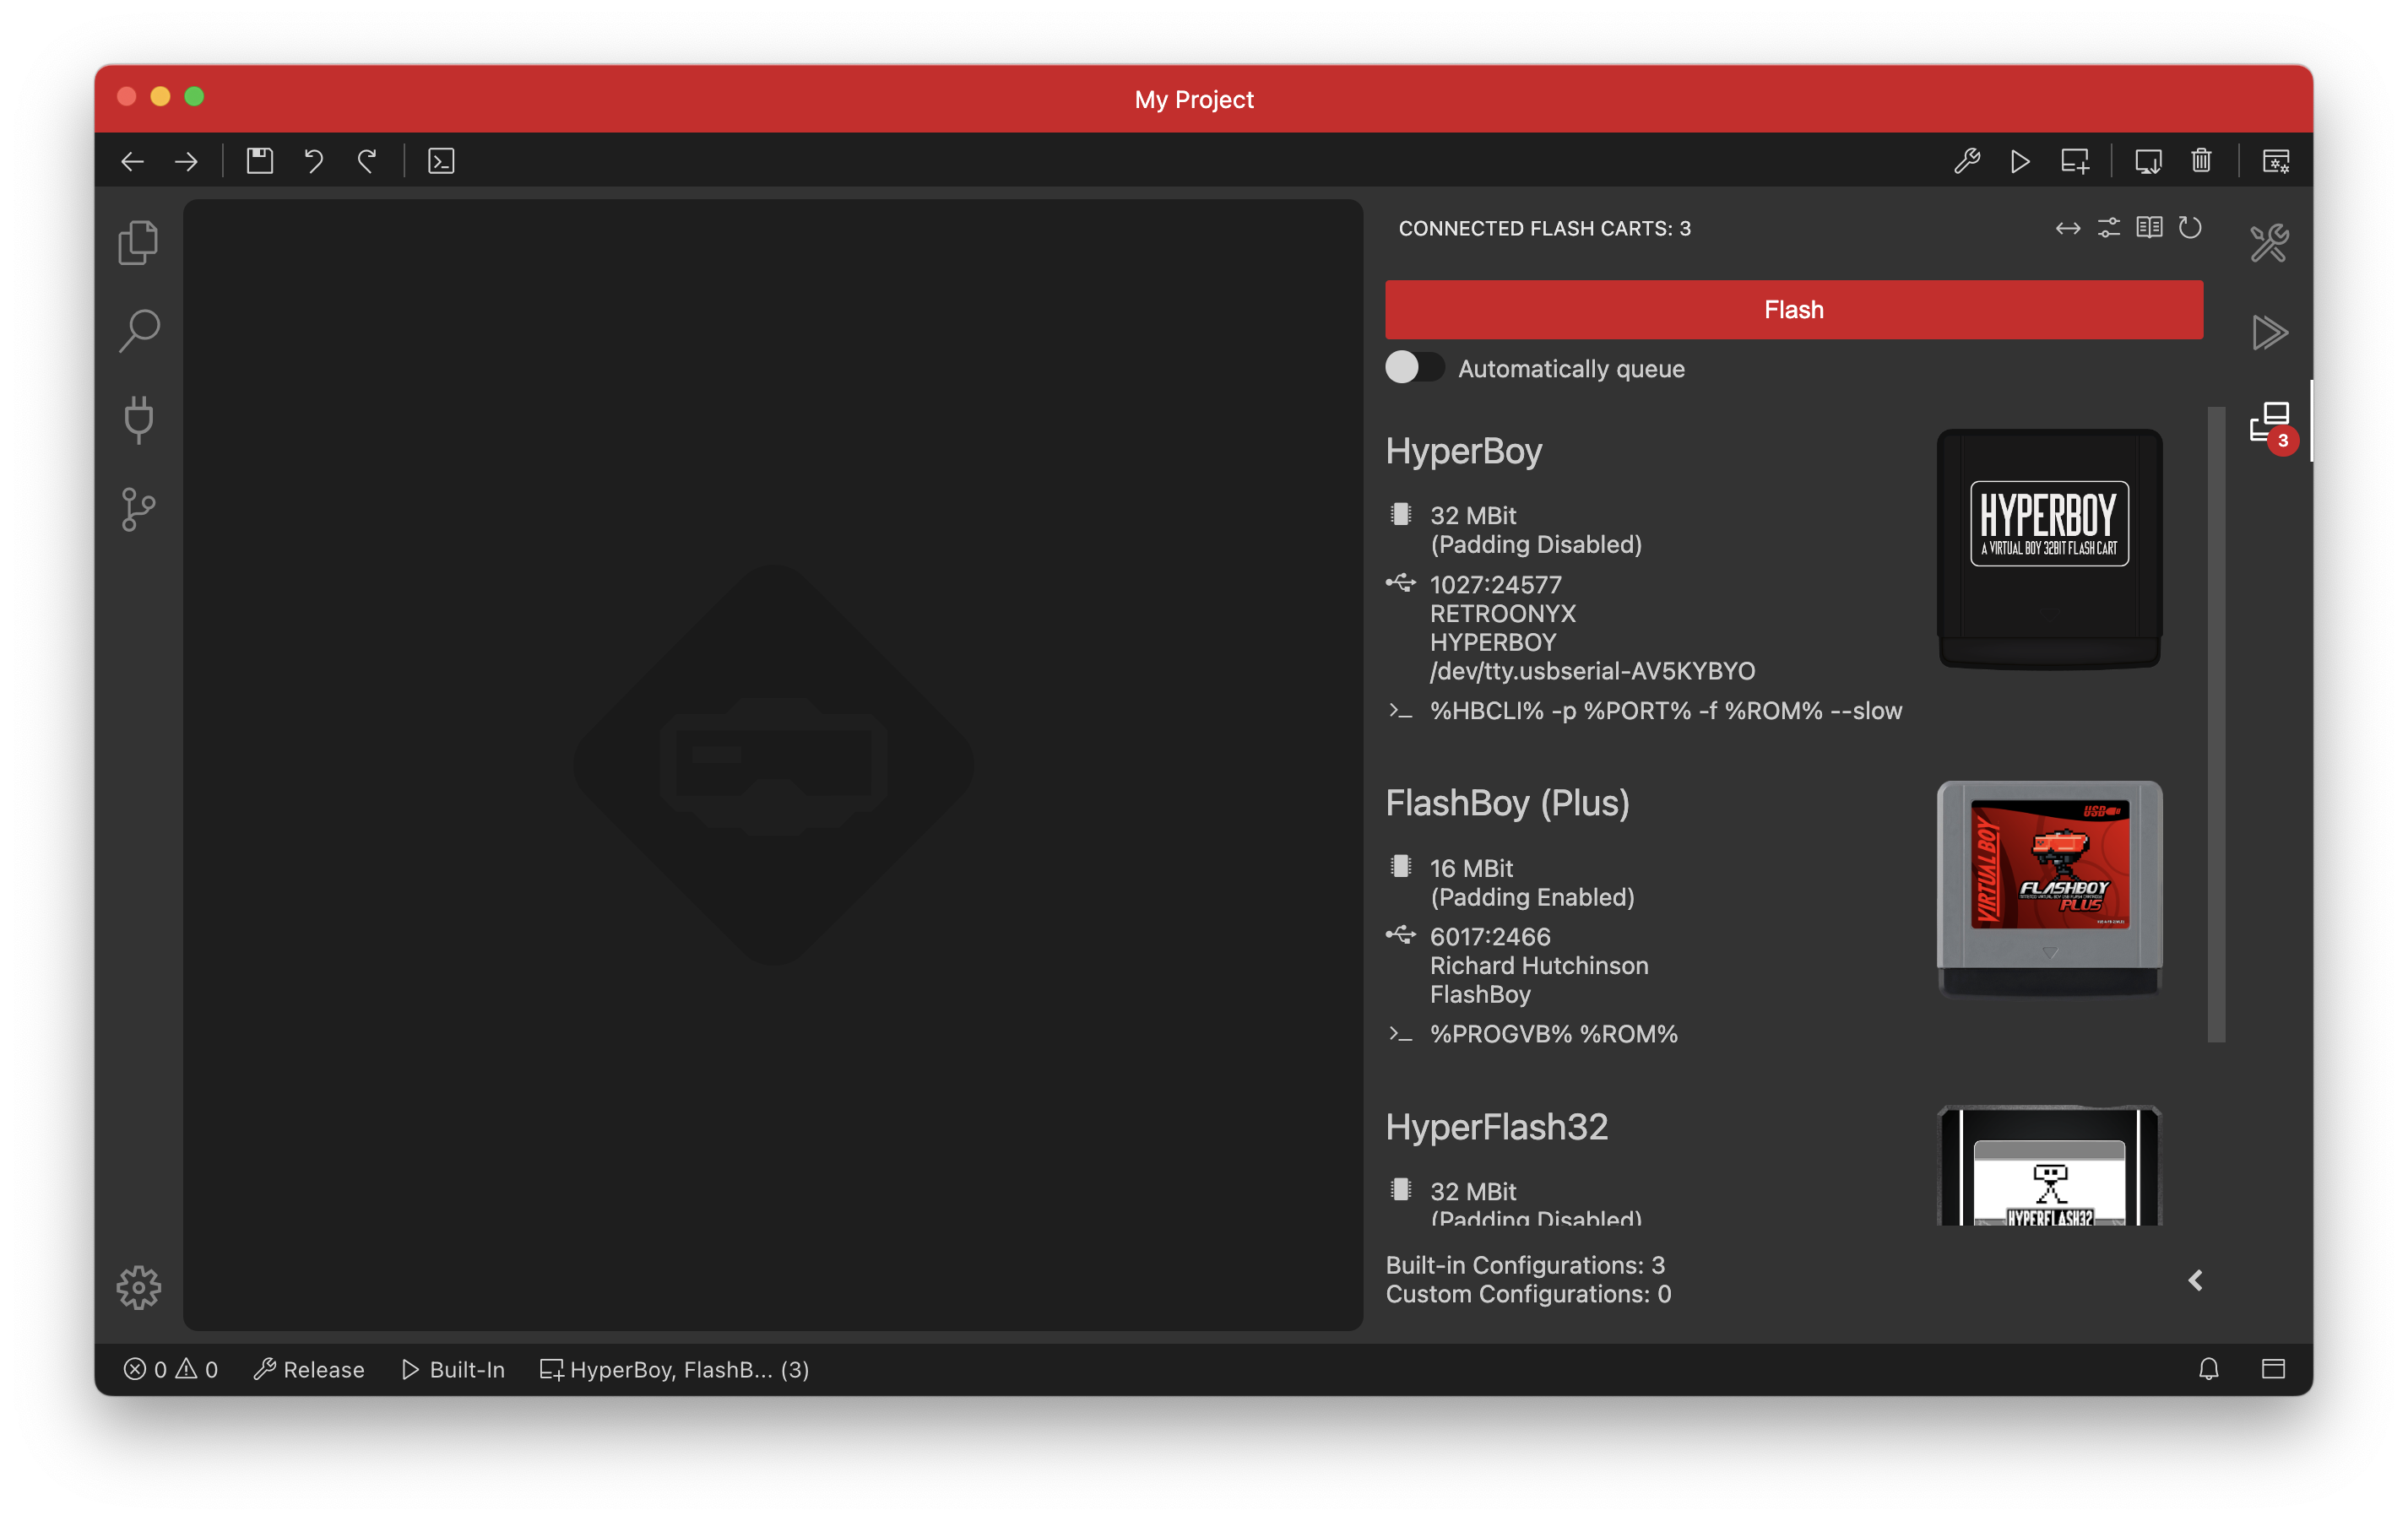Viewport: 2408px width, 1521px height.
Task: Go forward with the right arrow
Action: click(187, 161)
